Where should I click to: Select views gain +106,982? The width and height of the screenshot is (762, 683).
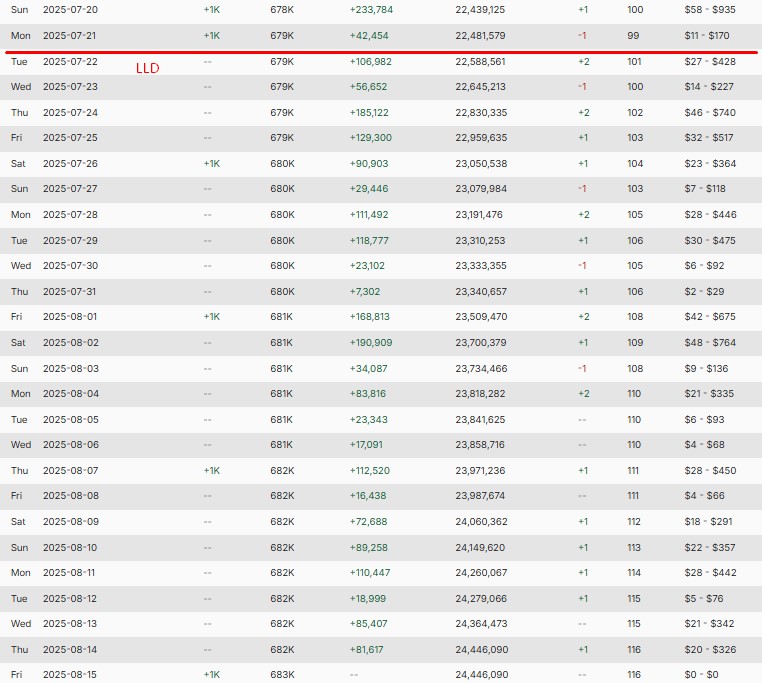pyautogui.click(x=370, y=62)
